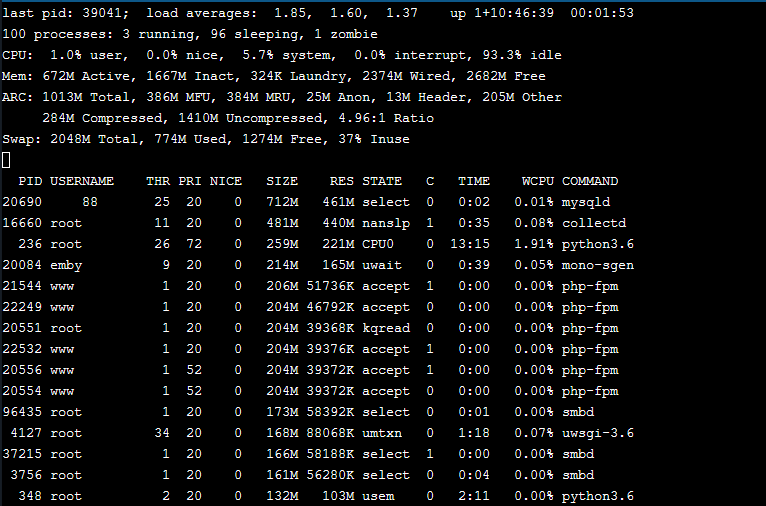766x506 pixels.
Task: Click PID 348 of python3.6
Action: (30, 496)
